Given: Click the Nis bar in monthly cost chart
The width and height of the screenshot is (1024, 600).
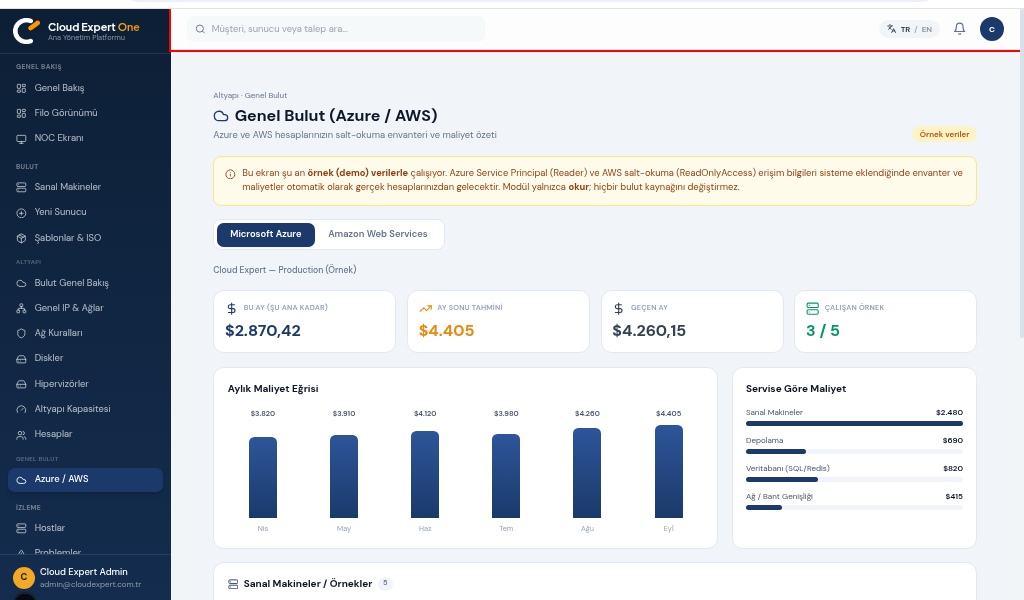Looking at the screenshot, I should 263,477.
